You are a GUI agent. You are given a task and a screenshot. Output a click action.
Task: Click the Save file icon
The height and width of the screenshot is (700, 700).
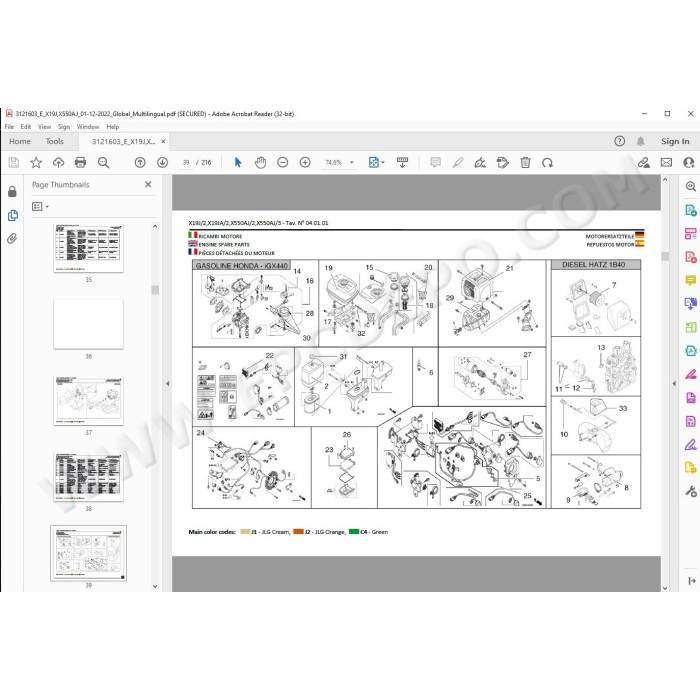14,162
